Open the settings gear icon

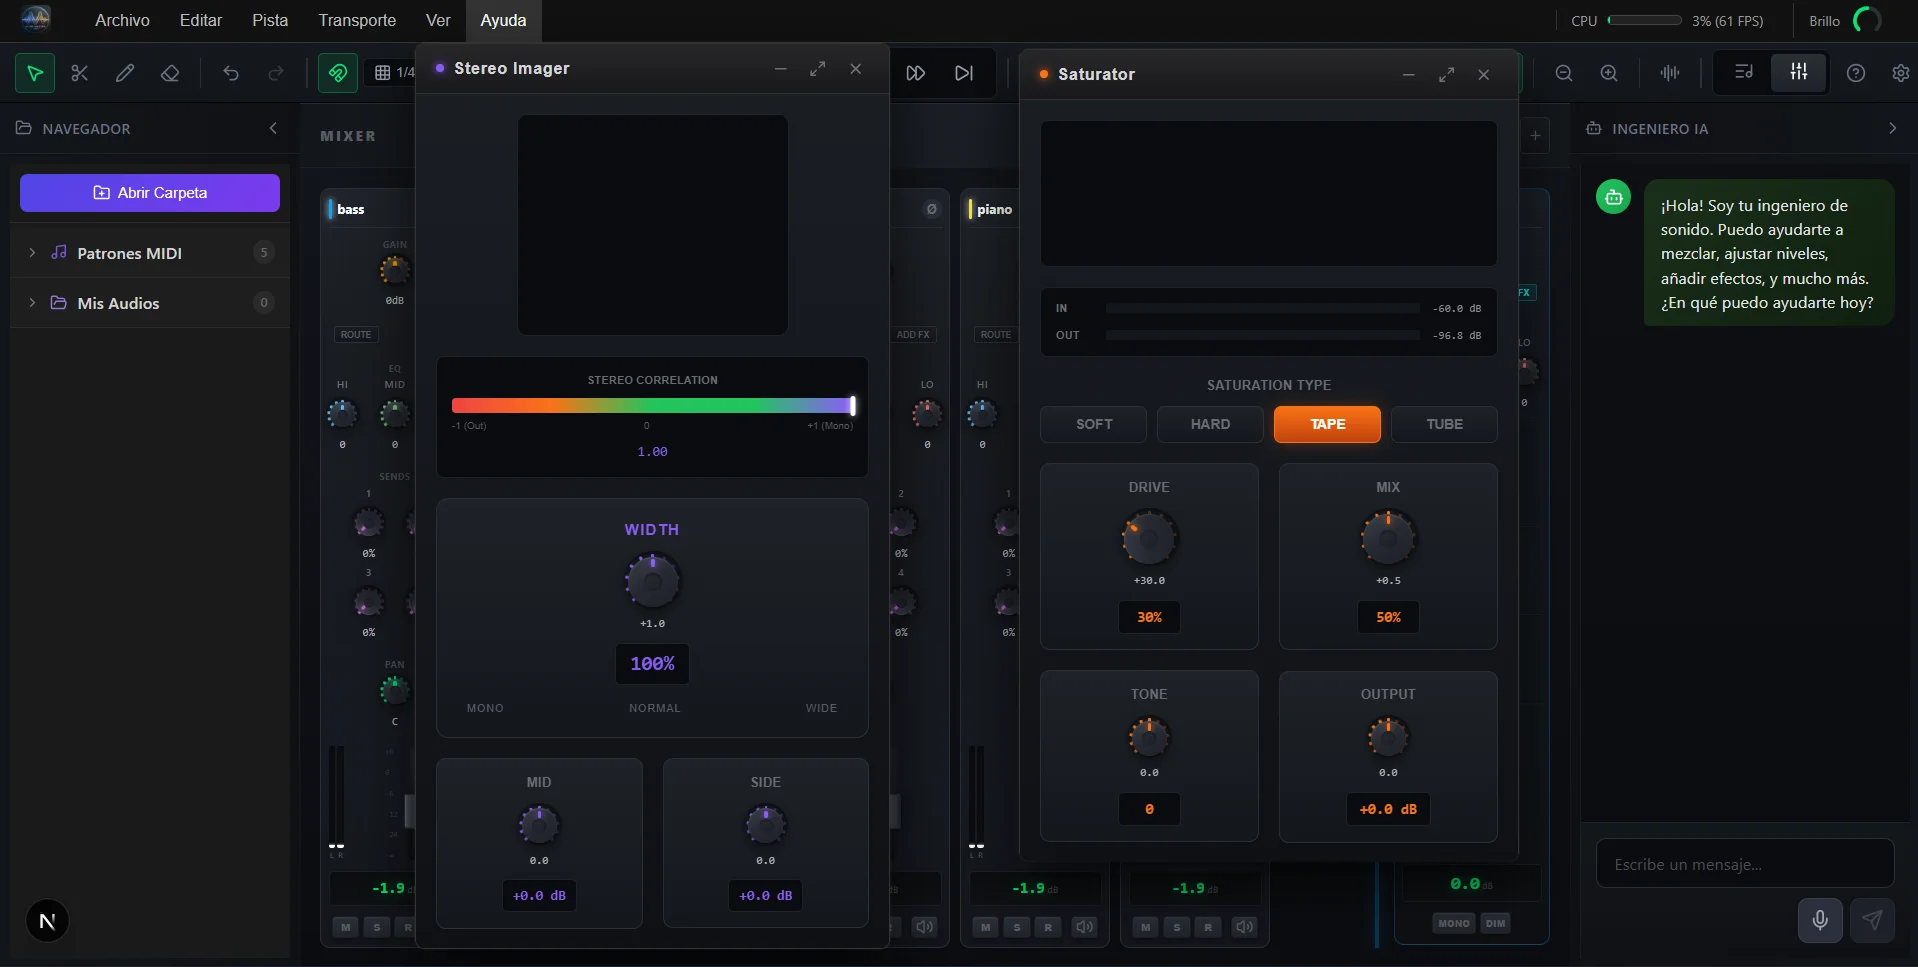[x=1900, y=73]
